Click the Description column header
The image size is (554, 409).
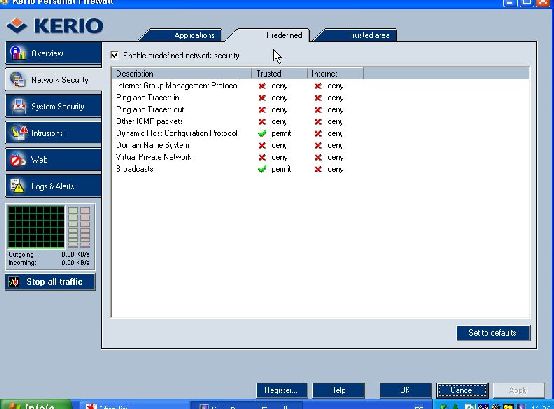pyautogui.click(x=182, y=73)
